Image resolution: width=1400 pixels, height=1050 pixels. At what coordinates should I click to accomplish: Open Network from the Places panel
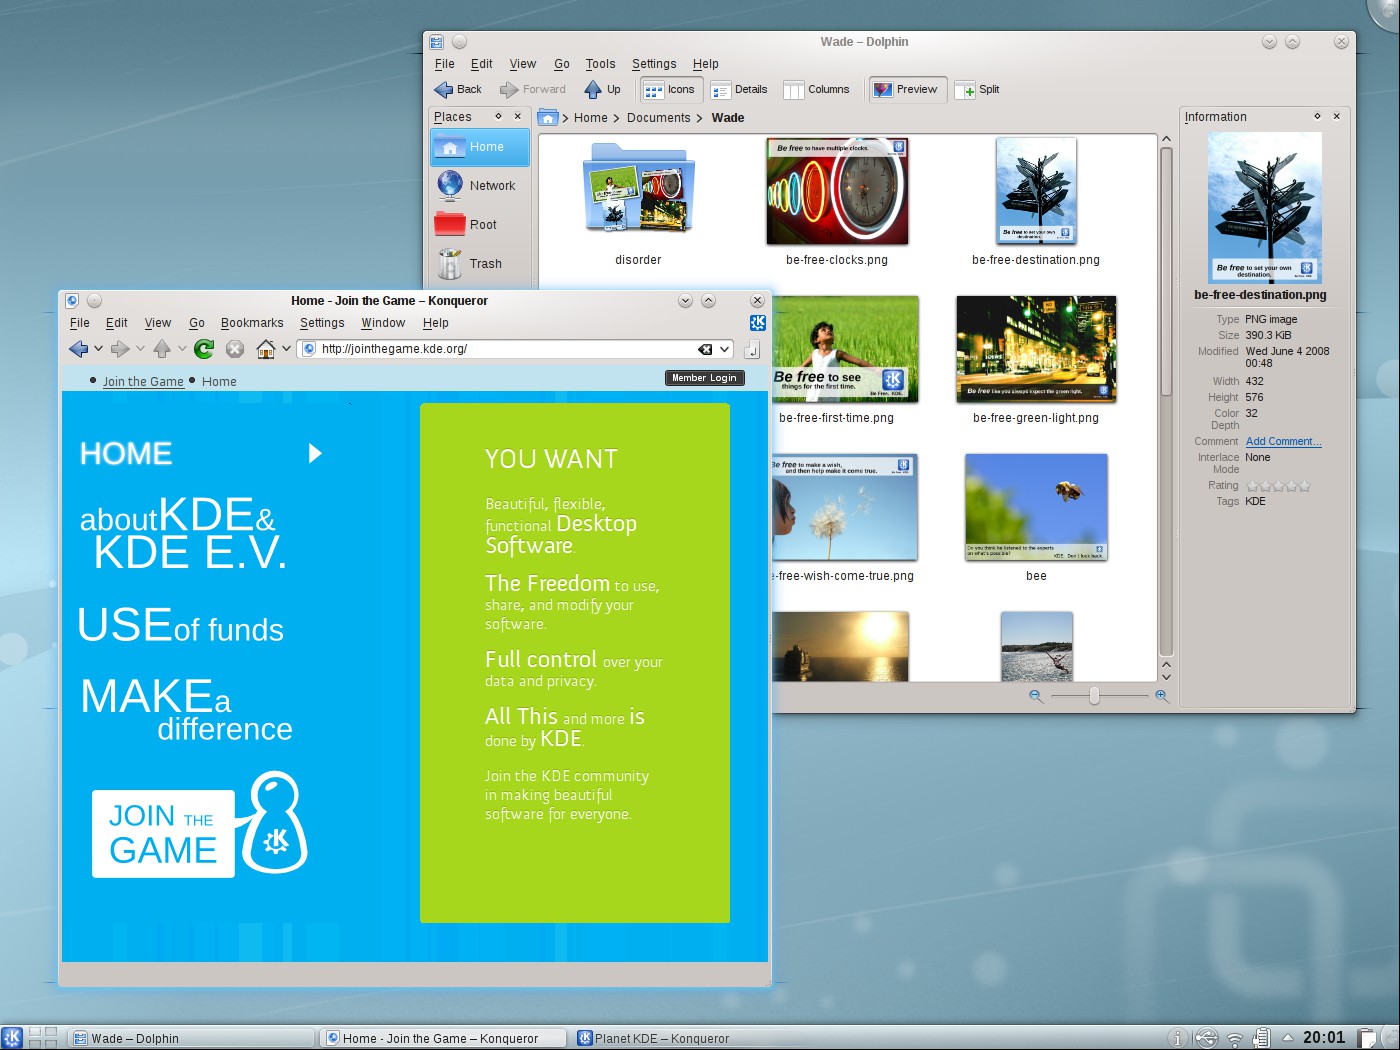pyautogui.click(x=479, y=185)
